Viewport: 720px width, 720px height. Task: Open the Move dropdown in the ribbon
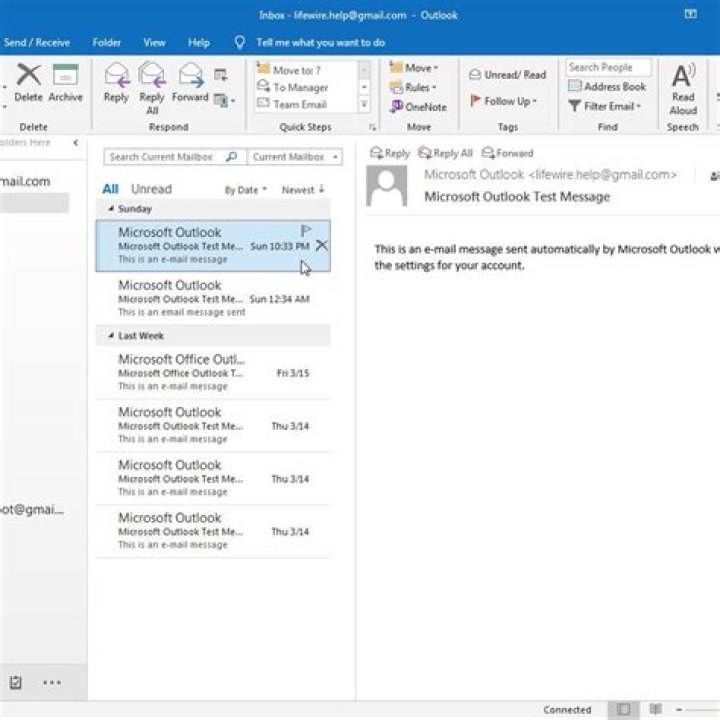point(414,68)
